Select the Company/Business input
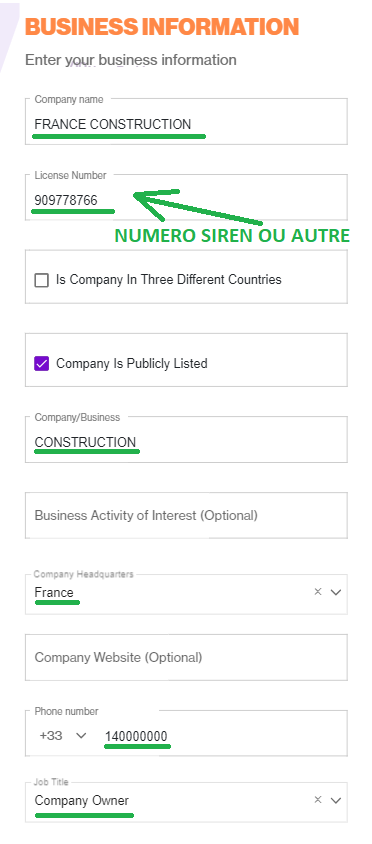The height and width of the screenshot is (844, 372). point(186,439)
